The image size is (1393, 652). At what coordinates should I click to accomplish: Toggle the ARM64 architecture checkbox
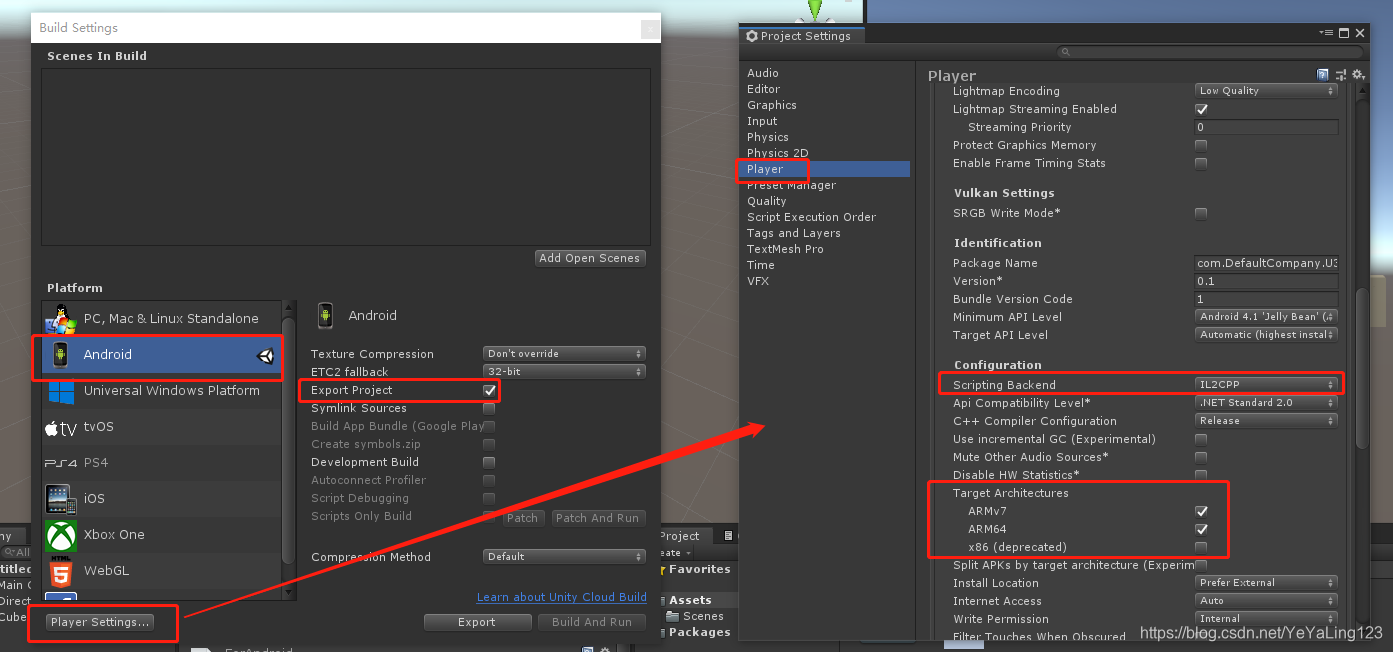tap(1201, 529)
